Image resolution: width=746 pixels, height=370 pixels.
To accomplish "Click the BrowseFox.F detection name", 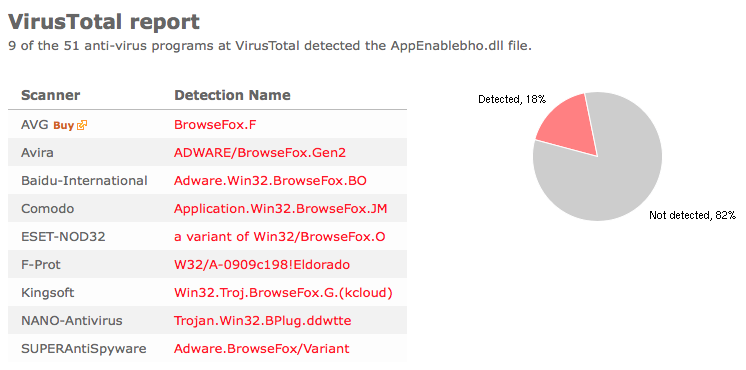I will point(216,125).
